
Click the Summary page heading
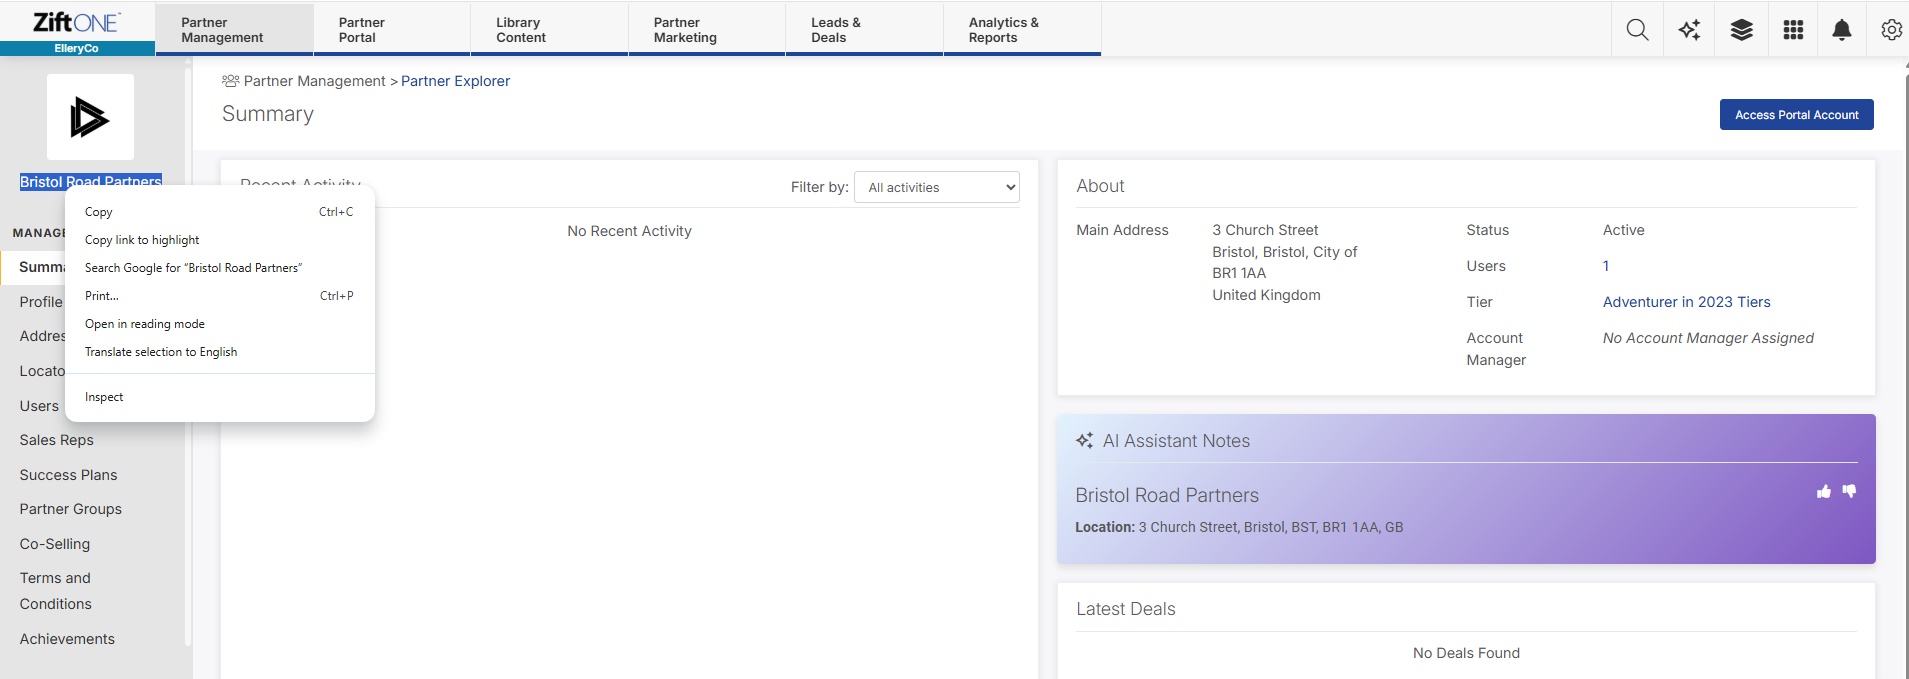tap(267, 114)
